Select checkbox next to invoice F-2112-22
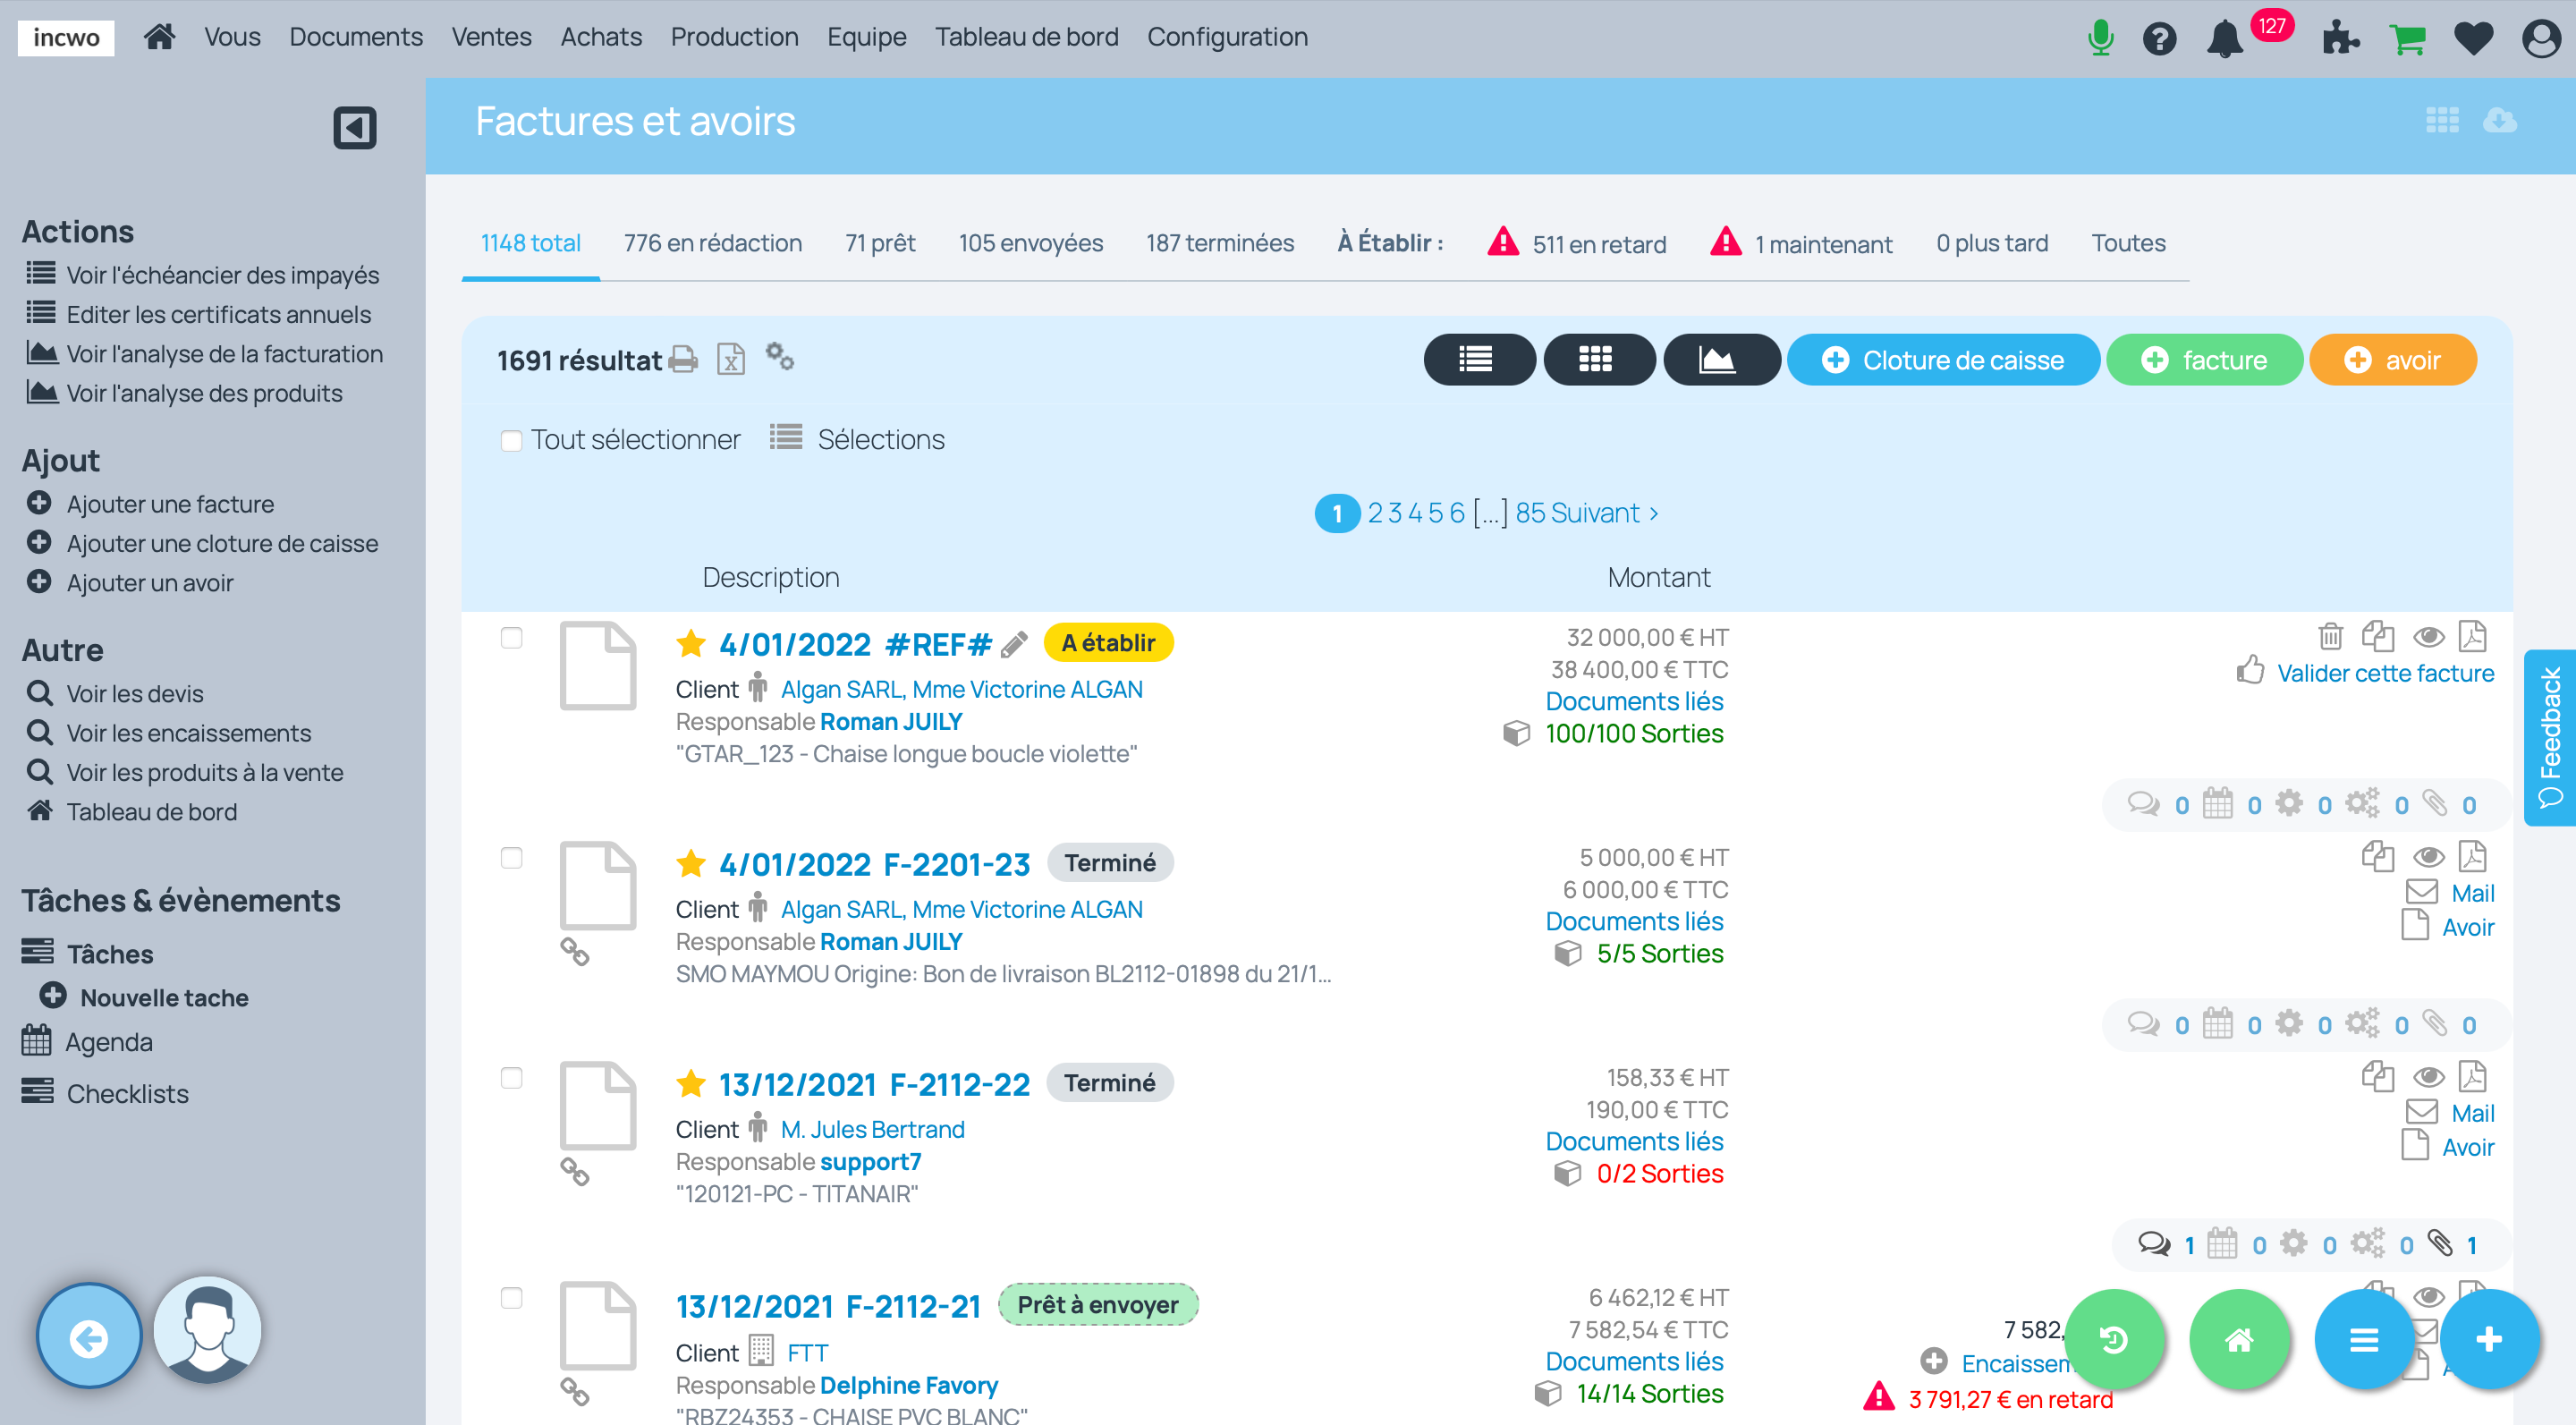Viewport: 2576px width, 1425px height. pyautogui.click(x=513, y=1078)
